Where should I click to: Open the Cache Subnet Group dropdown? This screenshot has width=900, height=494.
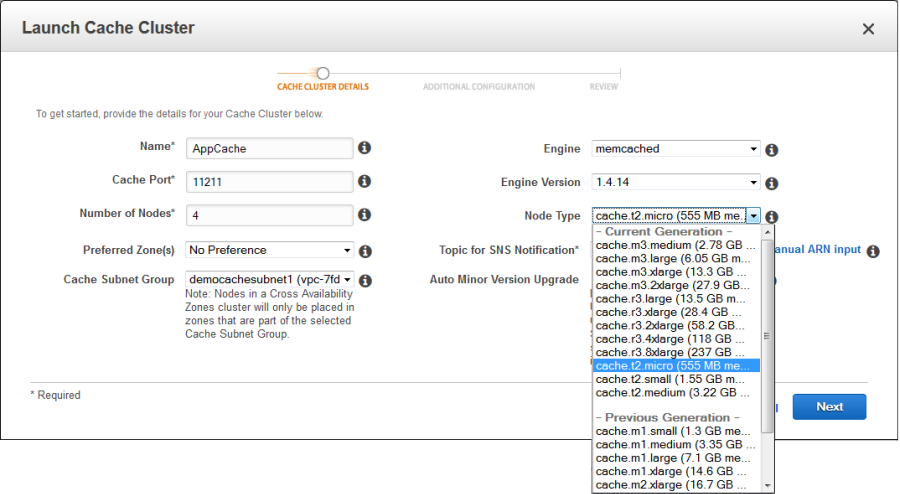click(269, 279)
